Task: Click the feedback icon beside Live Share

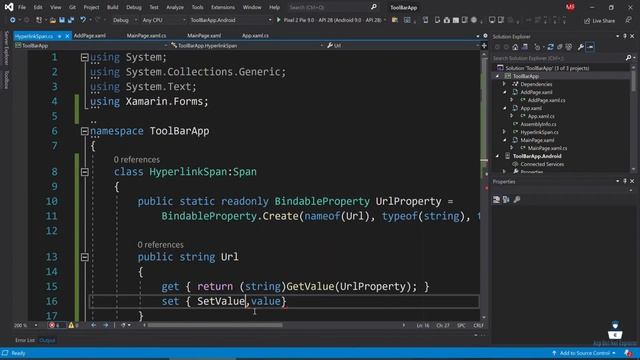Action: [629, 20]
